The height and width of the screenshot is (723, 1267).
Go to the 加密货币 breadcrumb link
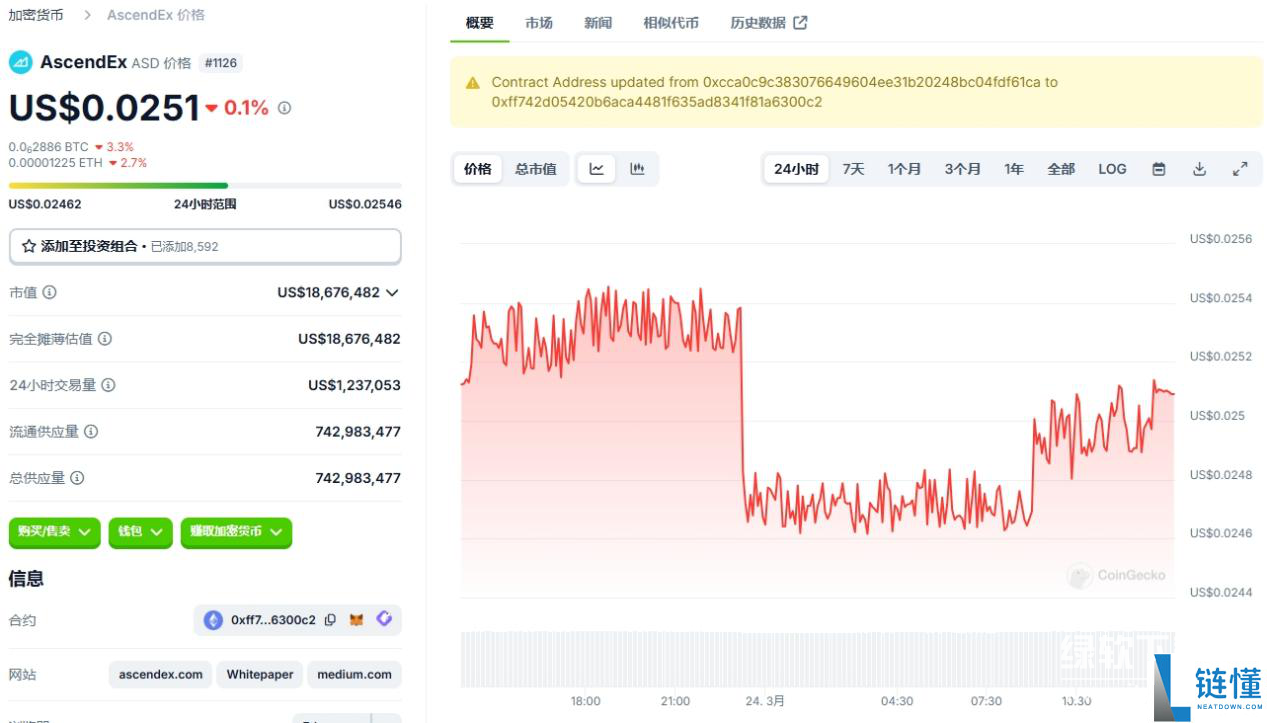click(36, 15)
